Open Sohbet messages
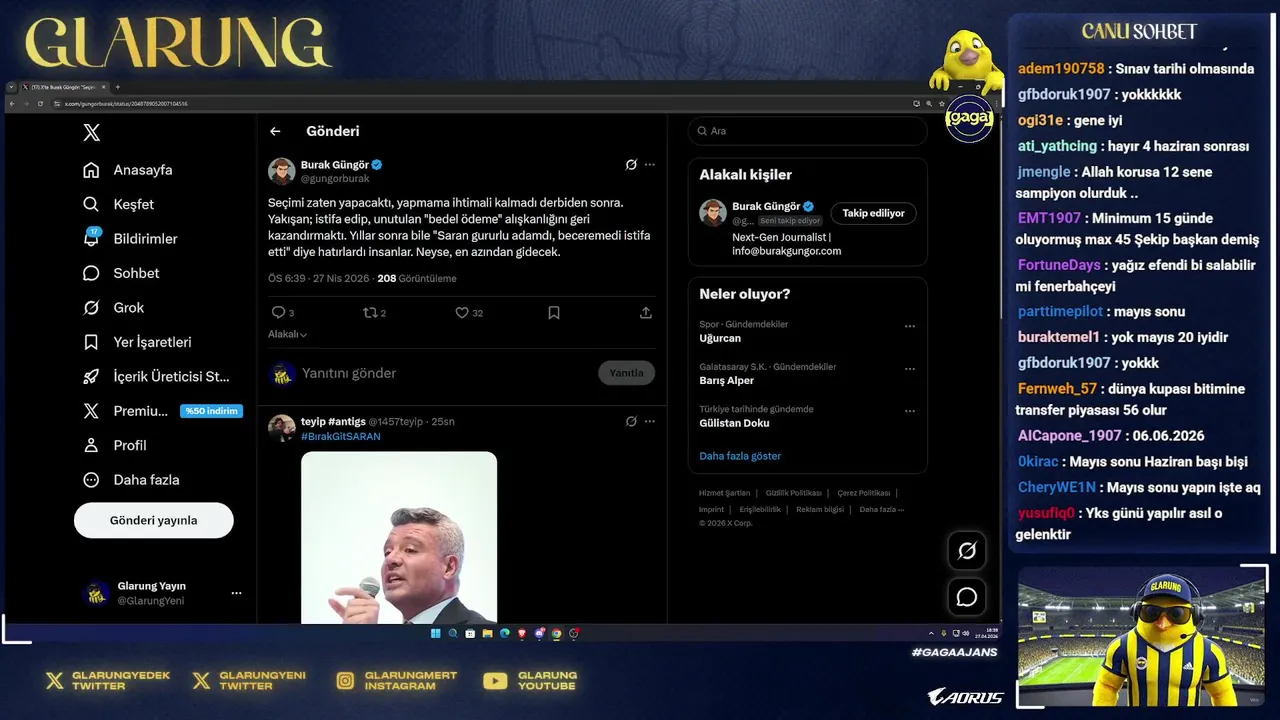 tap(121, 273)
